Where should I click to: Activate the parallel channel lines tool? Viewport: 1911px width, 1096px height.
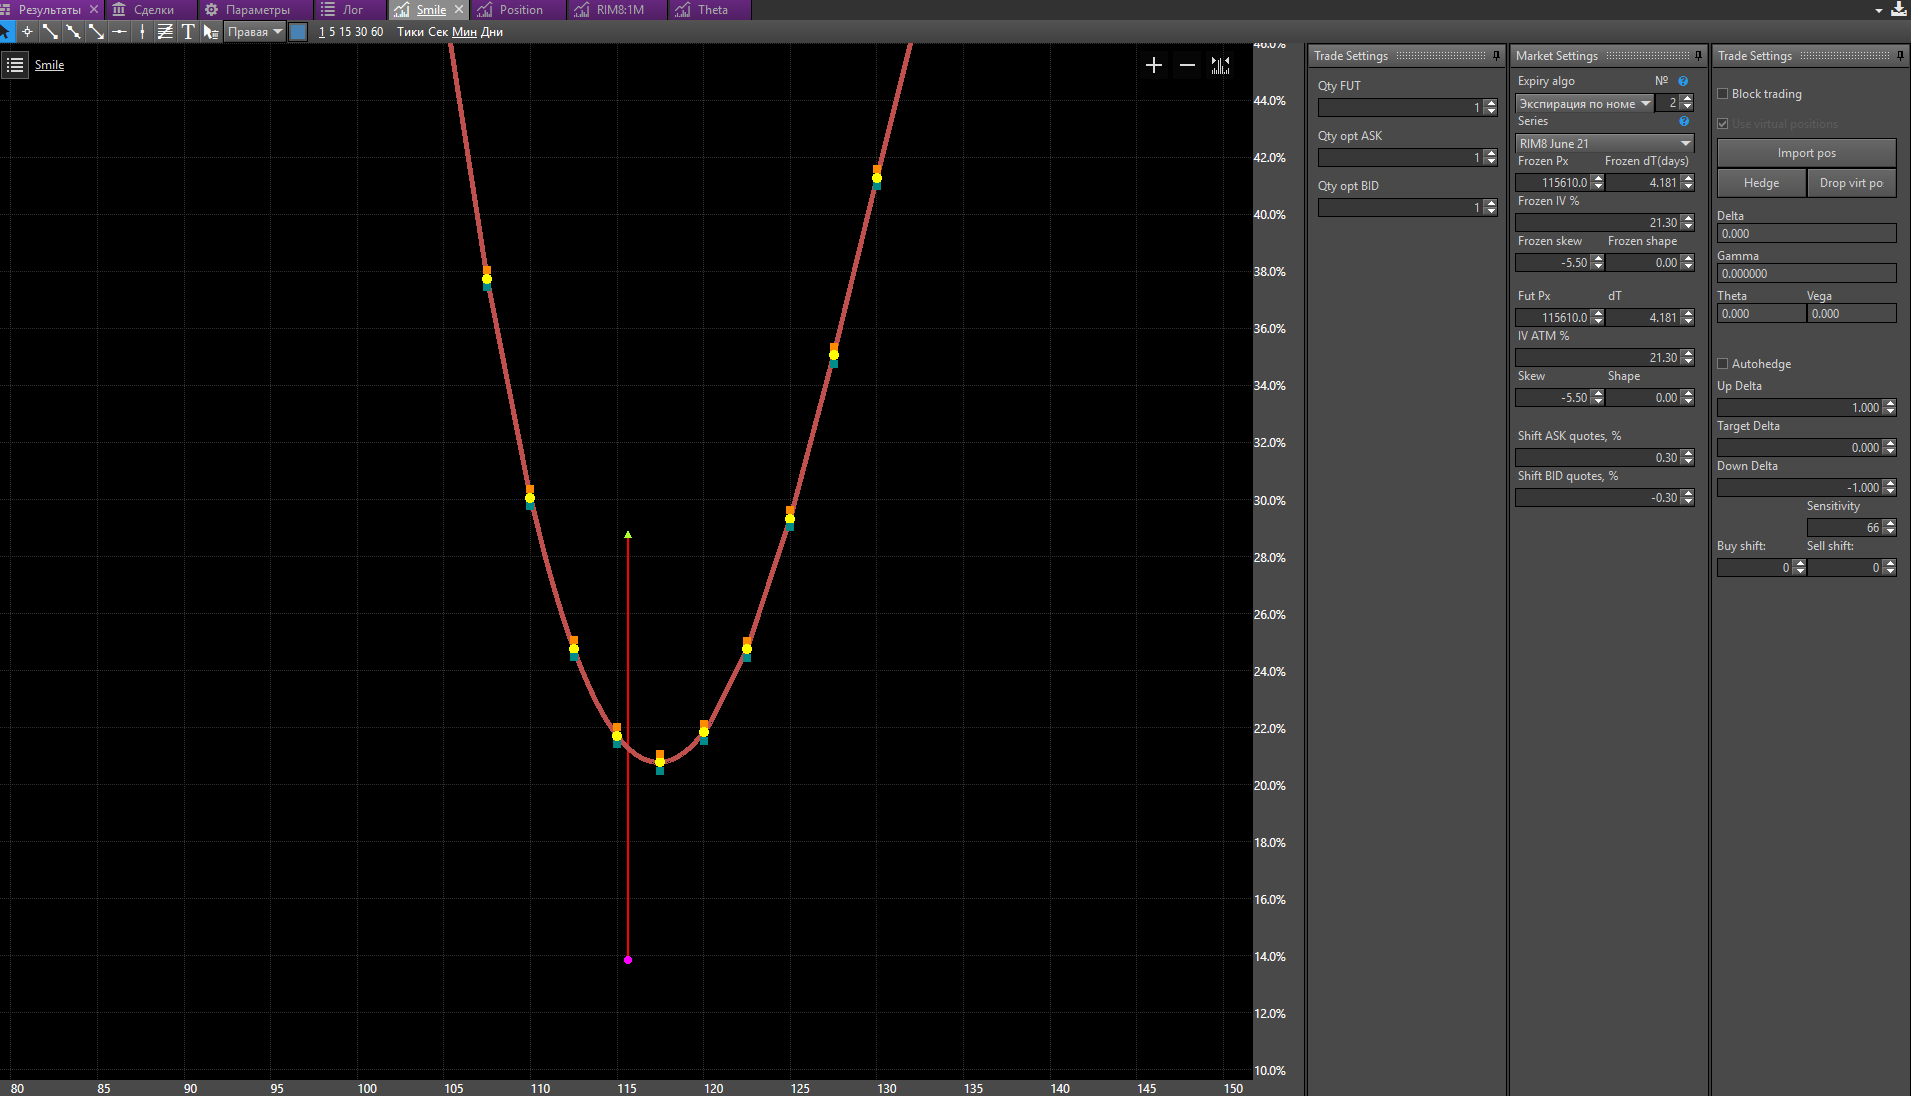click(x=165, y=32)
